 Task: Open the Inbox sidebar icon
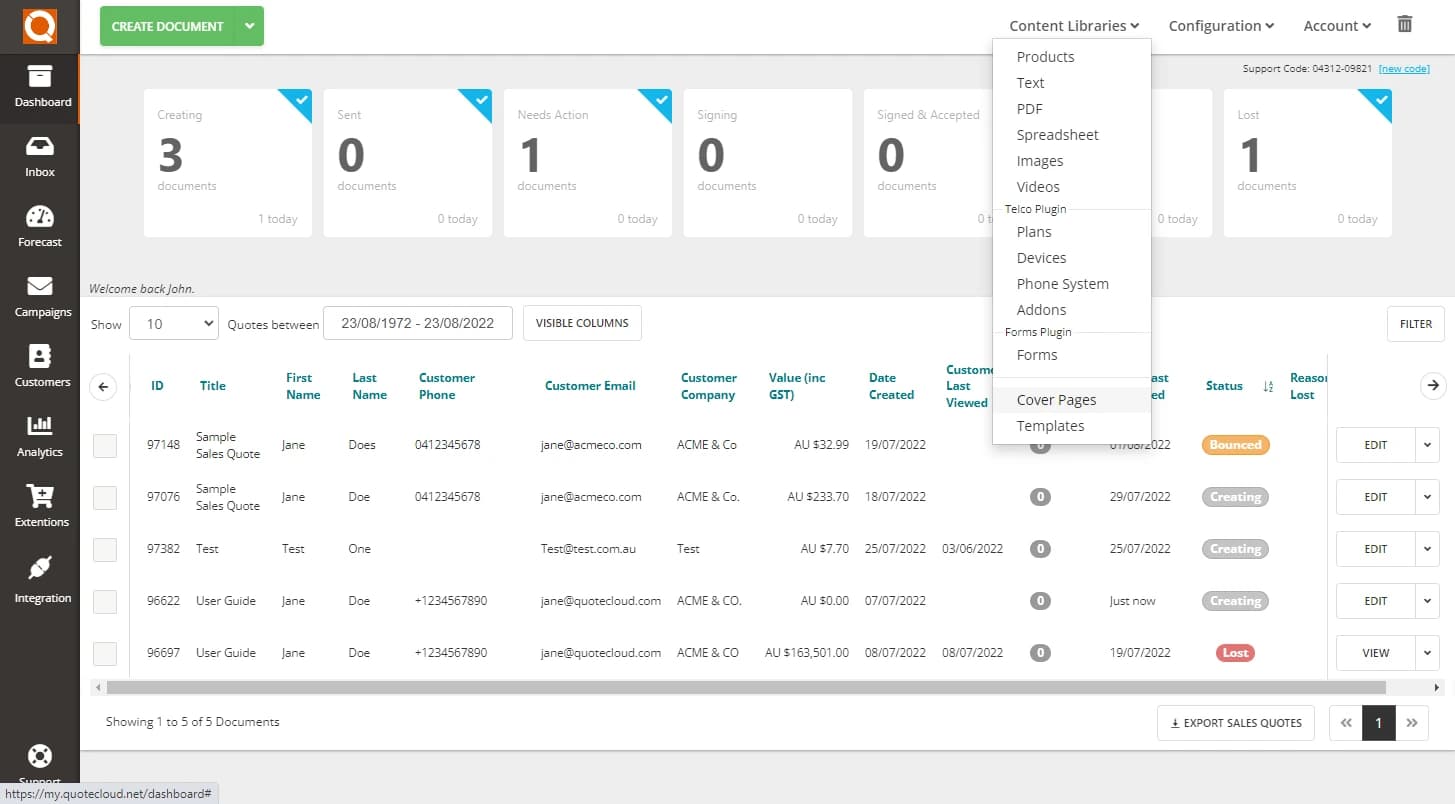pos(40,148)
